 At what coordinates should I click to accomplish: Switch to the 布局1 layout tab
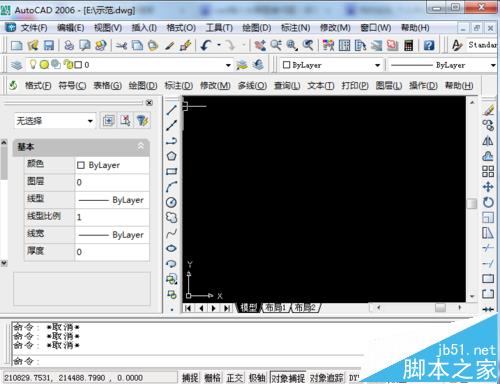(x=276, y=308)
